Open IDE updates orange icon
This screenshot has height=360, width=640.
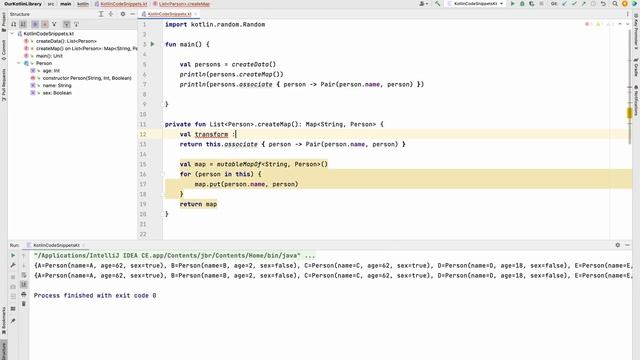tap(624, 4)
